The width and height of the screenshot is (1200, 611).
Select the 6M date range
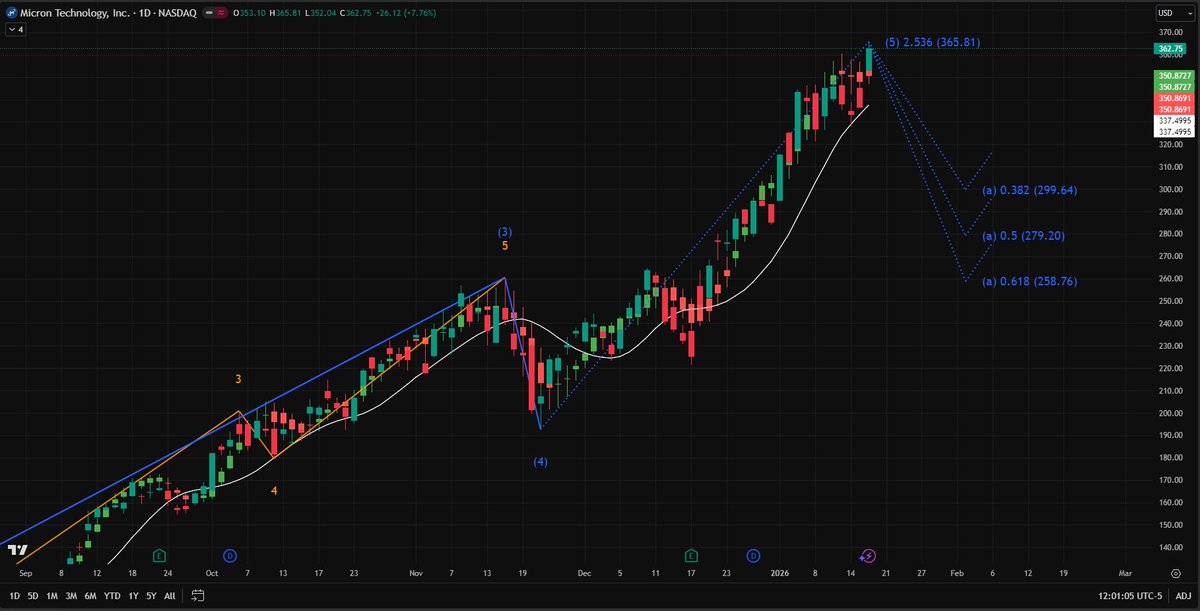91,595
